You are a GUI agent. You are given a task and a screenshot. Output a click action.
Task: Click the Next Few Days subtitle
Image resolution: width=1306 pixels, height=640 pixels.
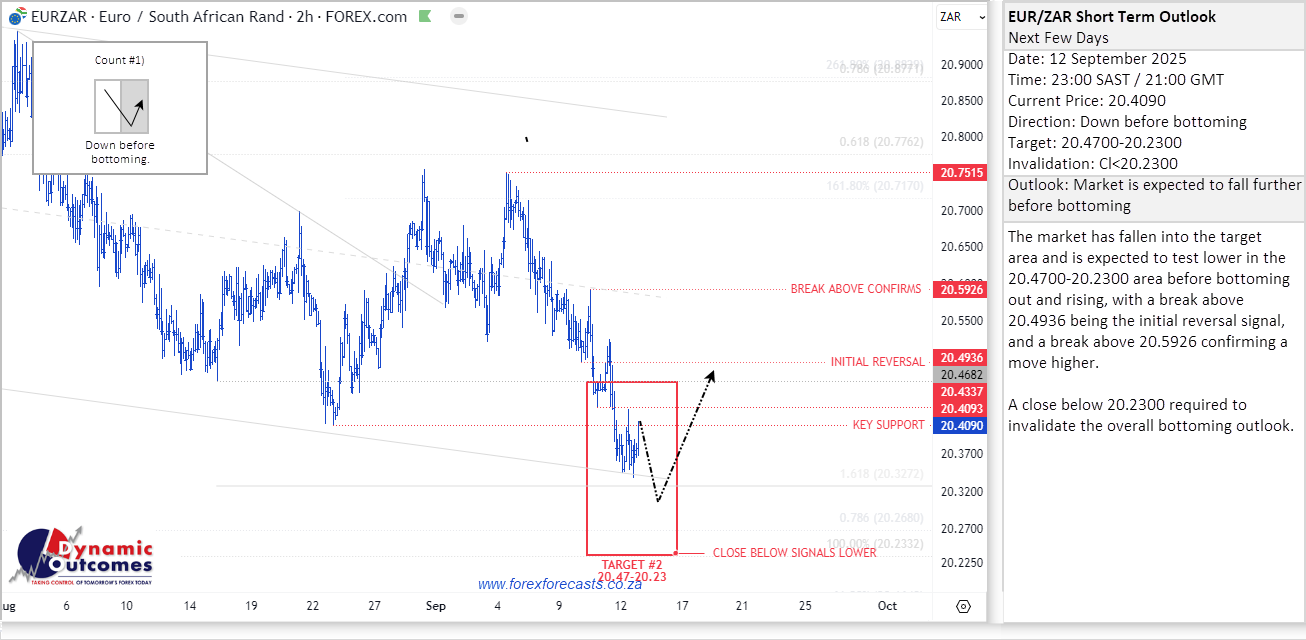(1058, 37)
